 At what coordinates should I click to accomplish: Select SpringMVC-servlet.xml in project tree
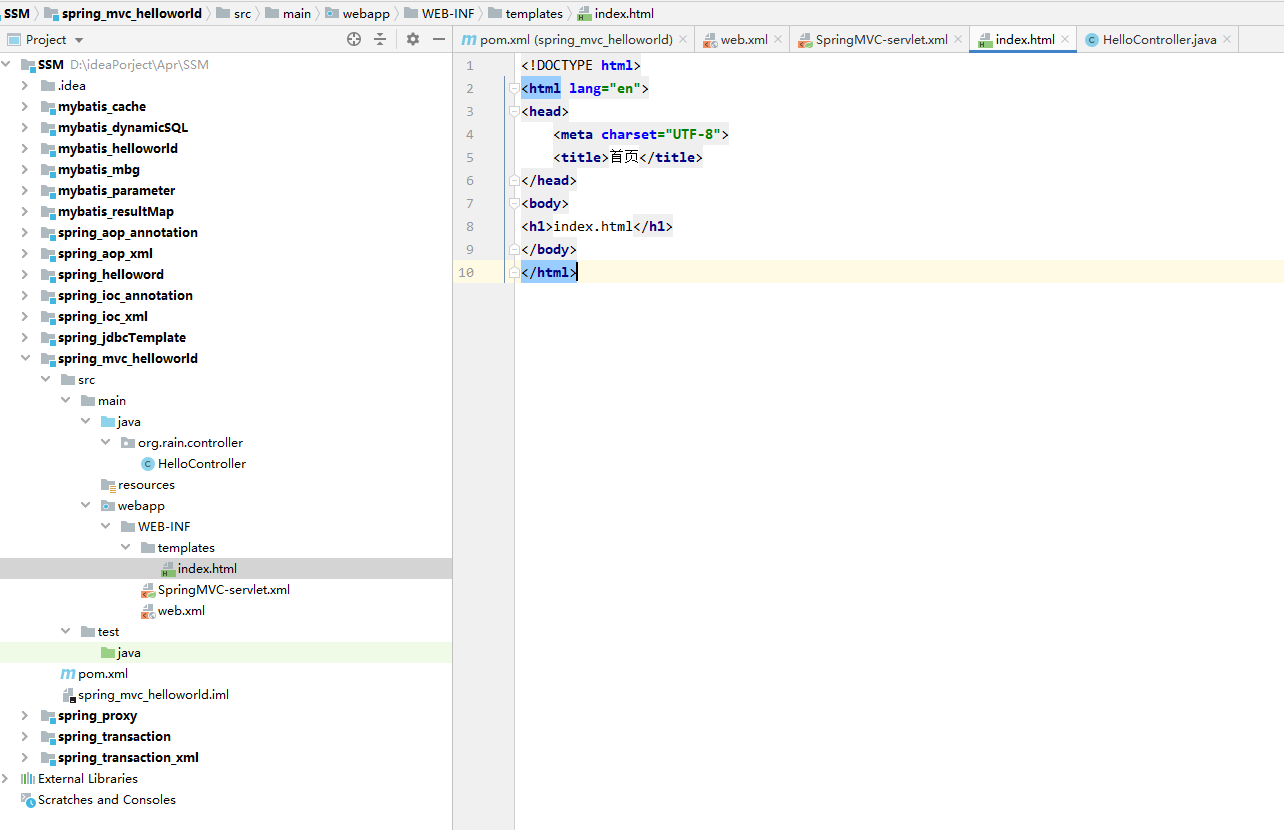(224, 589)
